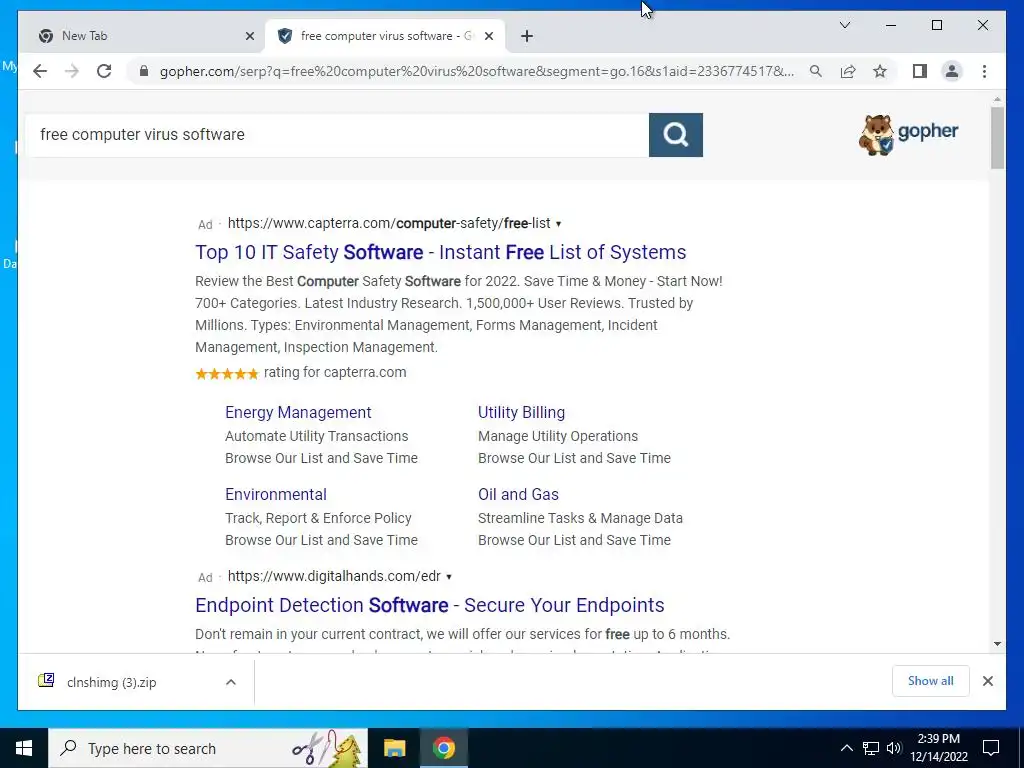
Task: Click the zoom magnifier in the address bar
Action: click(816, 71)
